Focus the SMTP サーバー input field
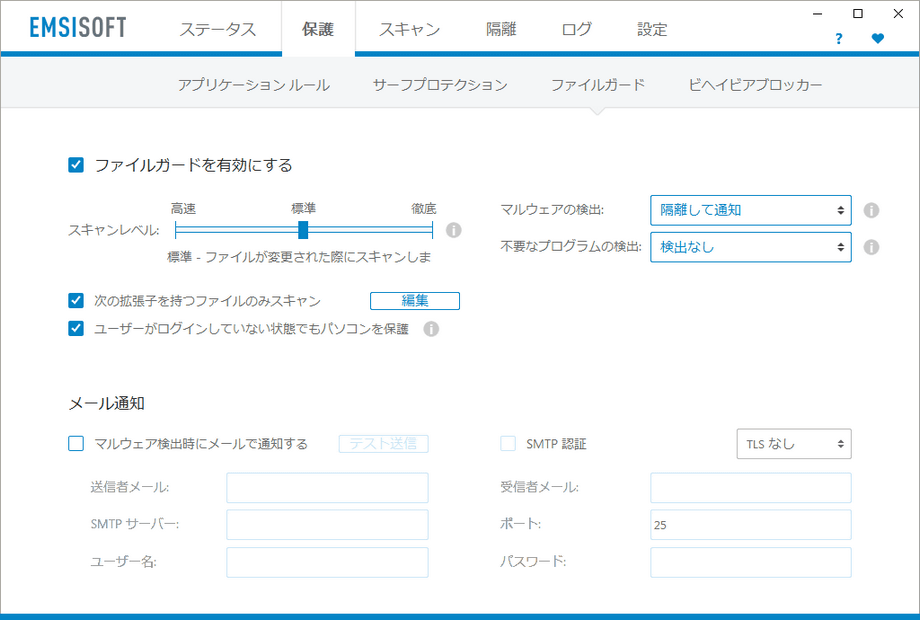 point(327,524)
